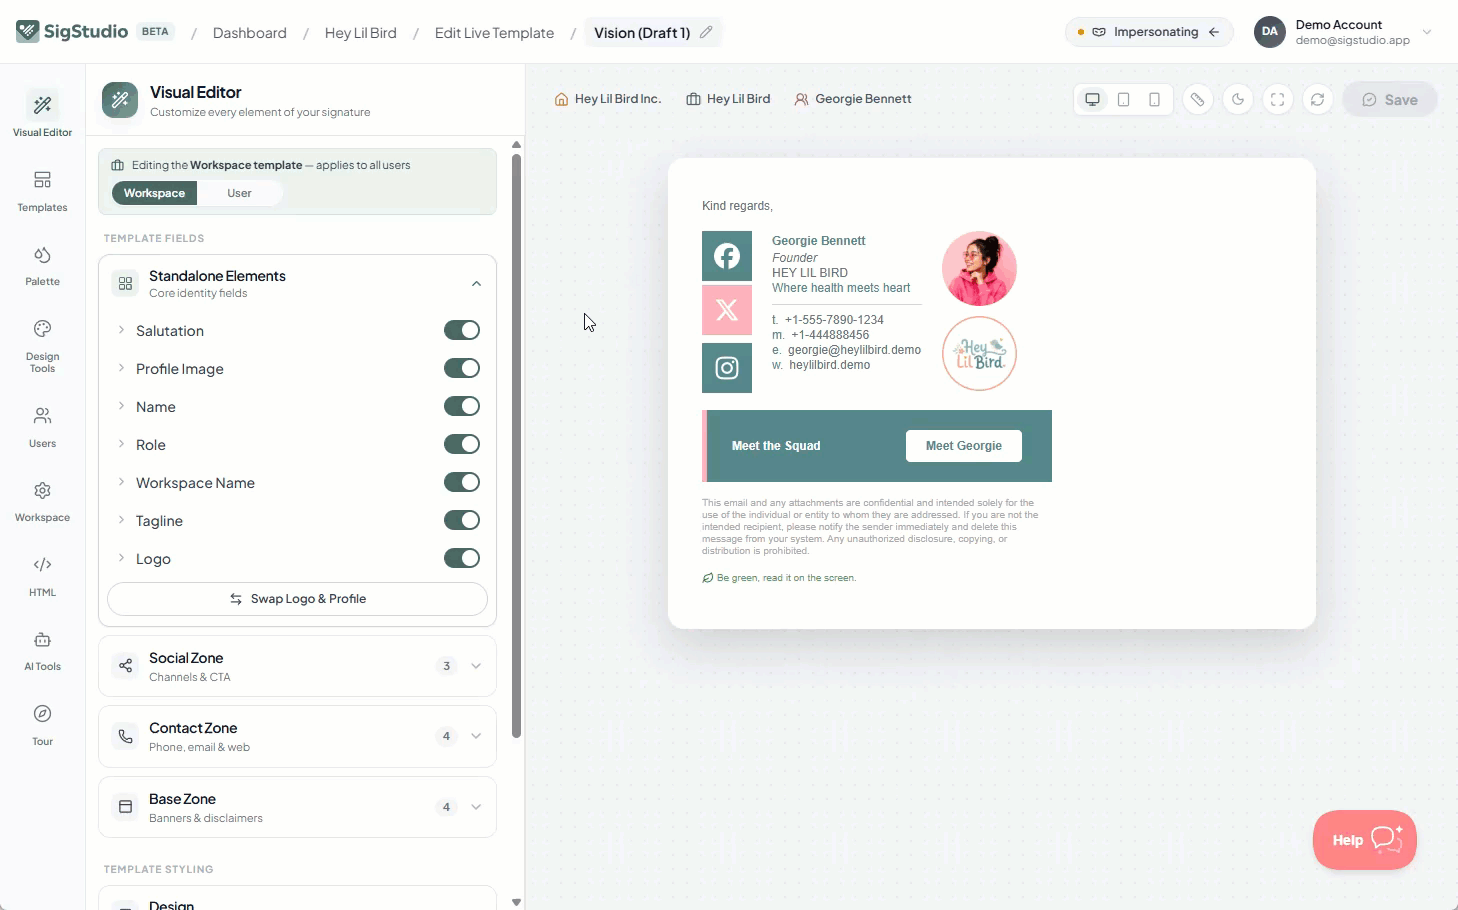
Task: Switch to desktop preview mode
Action: pyautogui.click(x=1093, y=99)
